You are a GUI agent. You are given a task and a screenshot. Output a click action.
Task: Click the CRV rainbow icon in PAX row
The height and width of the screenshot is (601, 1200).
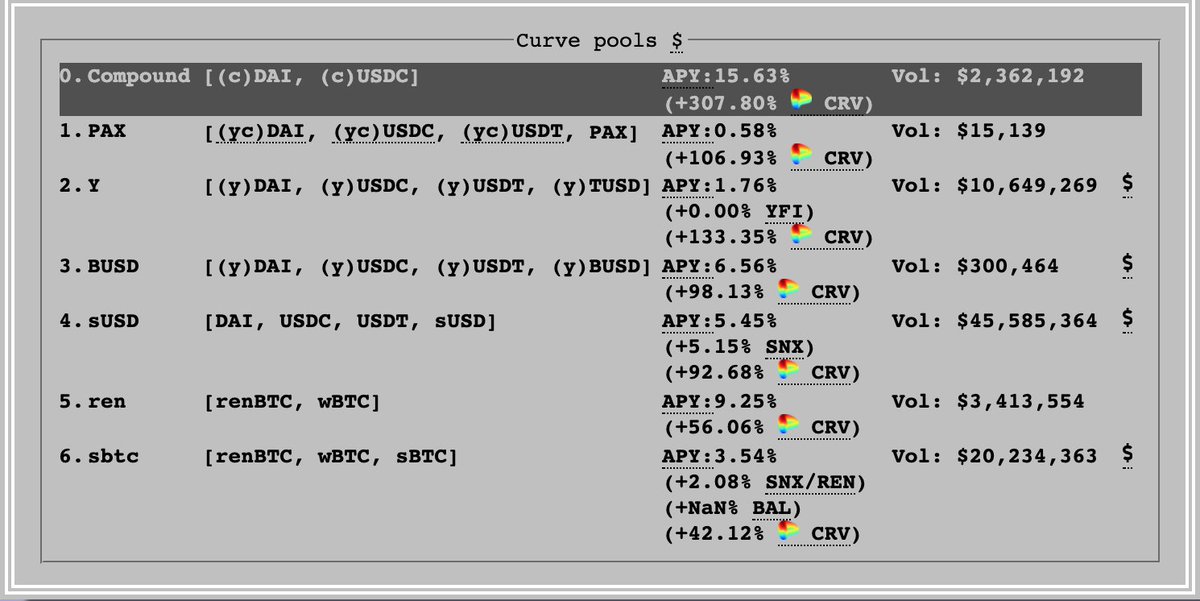[800, 156]
